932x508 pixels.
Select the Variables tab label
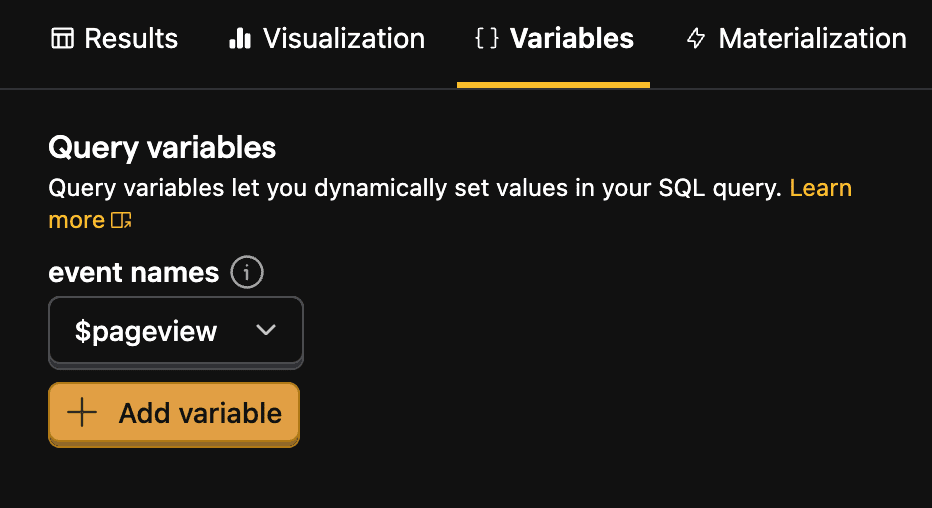tap(571, 39)
